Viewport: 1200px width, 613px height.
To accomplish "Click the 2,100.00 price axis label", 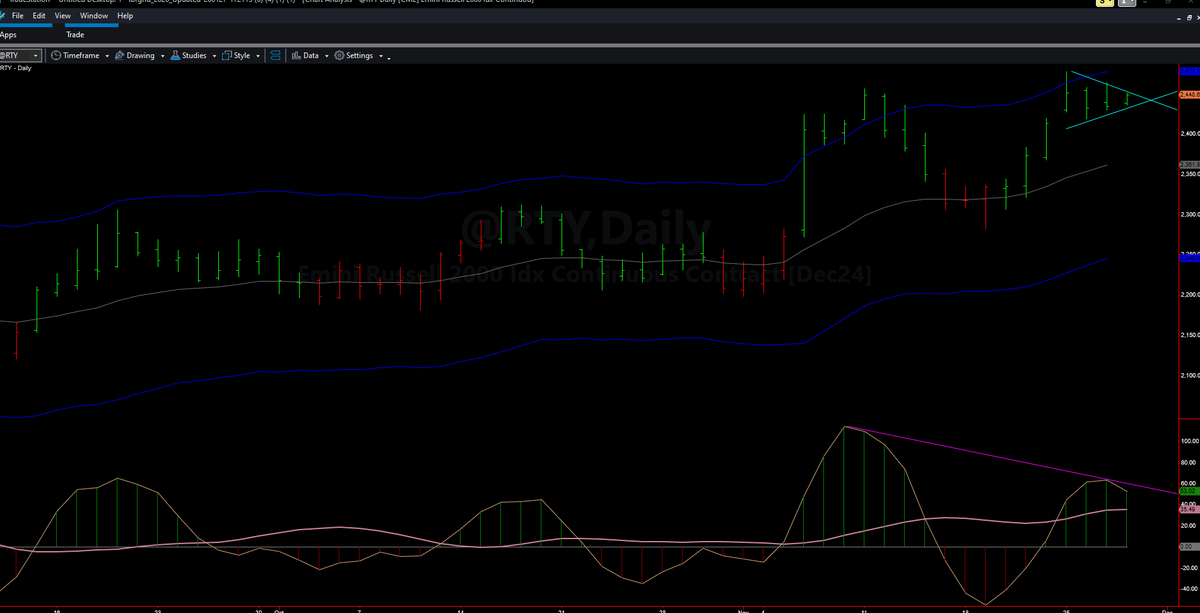I will (x=1189, y=375).
